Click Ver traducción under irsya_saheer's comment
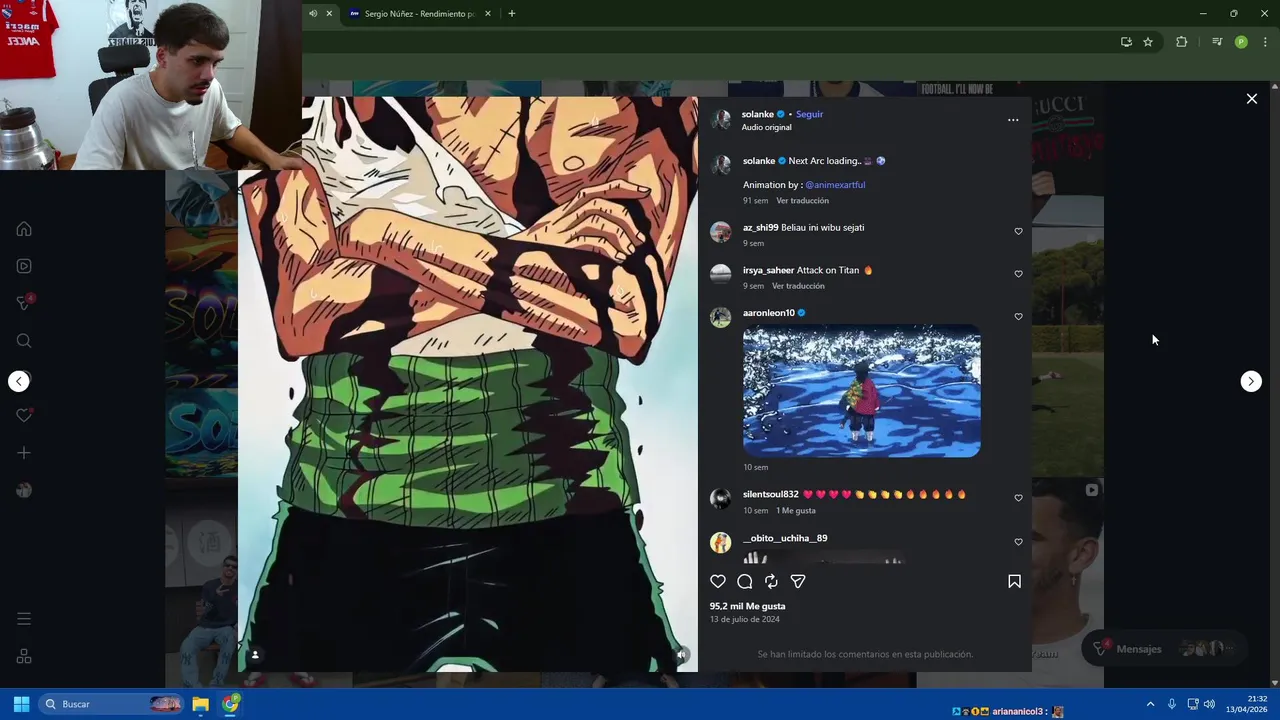 point(798,286)
